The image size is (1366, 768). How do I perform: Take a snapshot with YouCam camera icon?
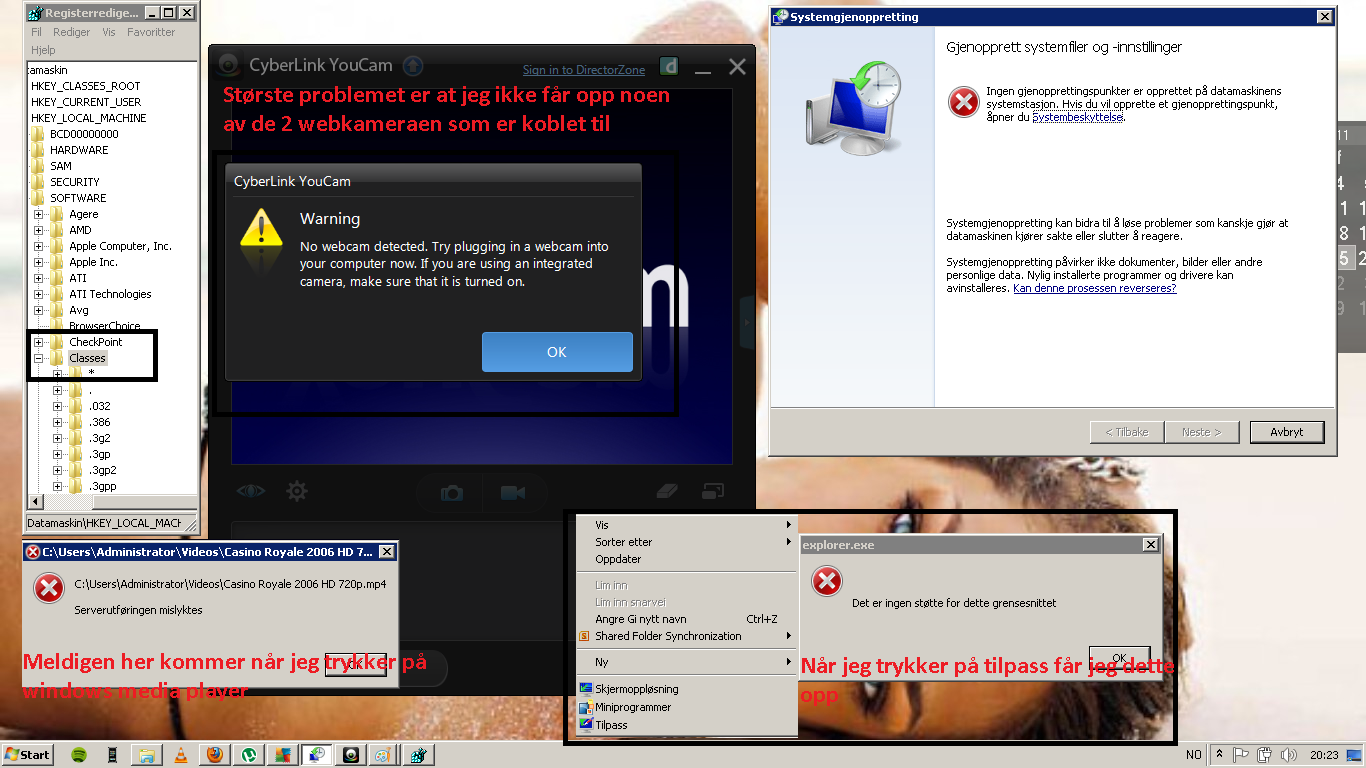coord(452,493)
